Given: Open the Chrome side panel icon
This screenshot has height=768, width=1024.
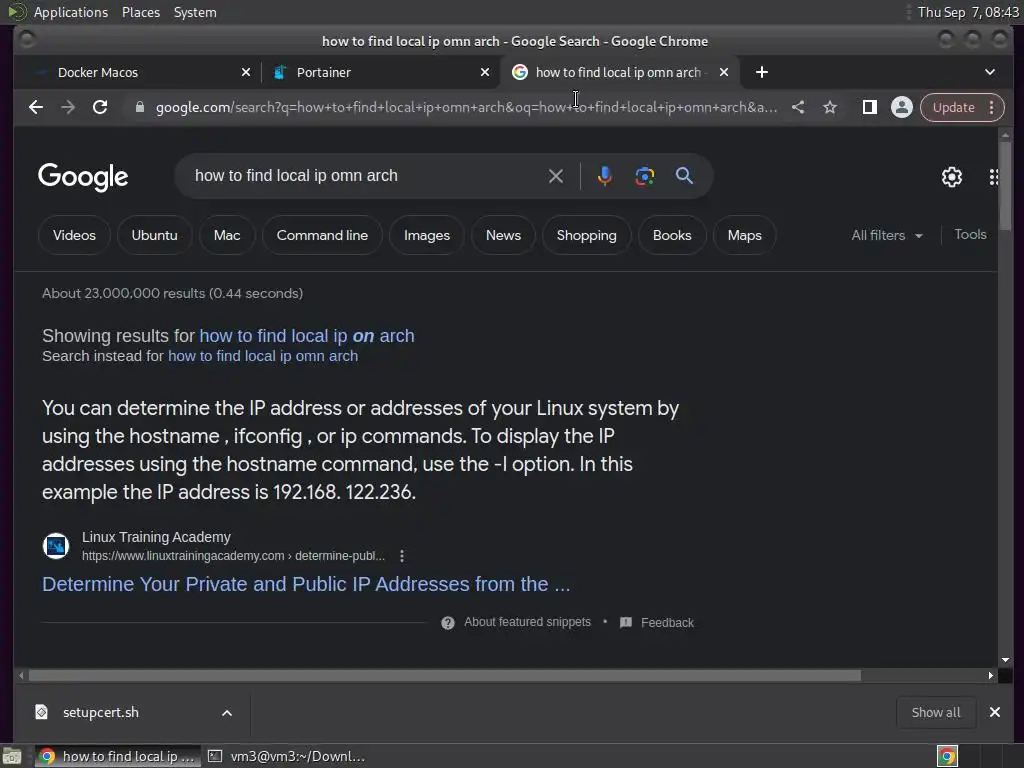Looking at the screenshot, I should 869,107.
